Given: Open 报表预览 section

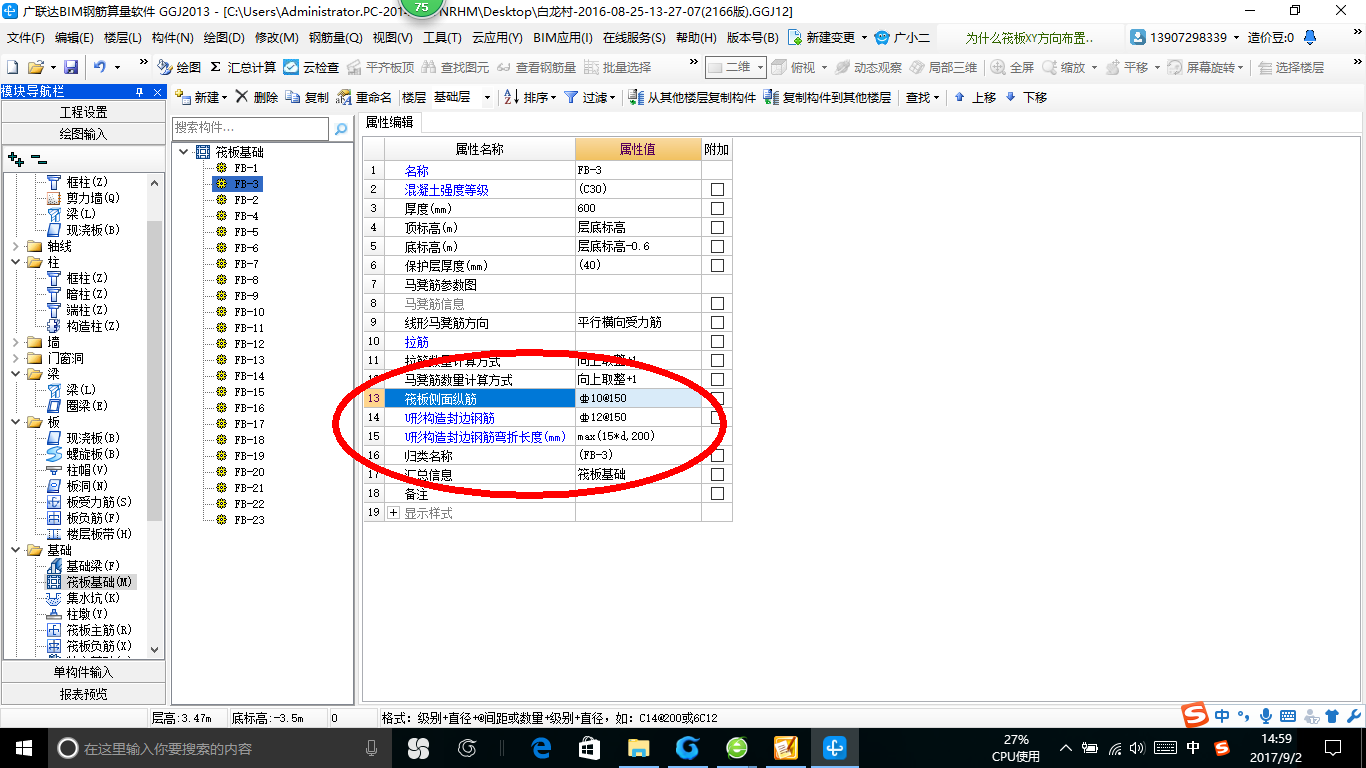Looking at the screenshot, I should (84, 693).
